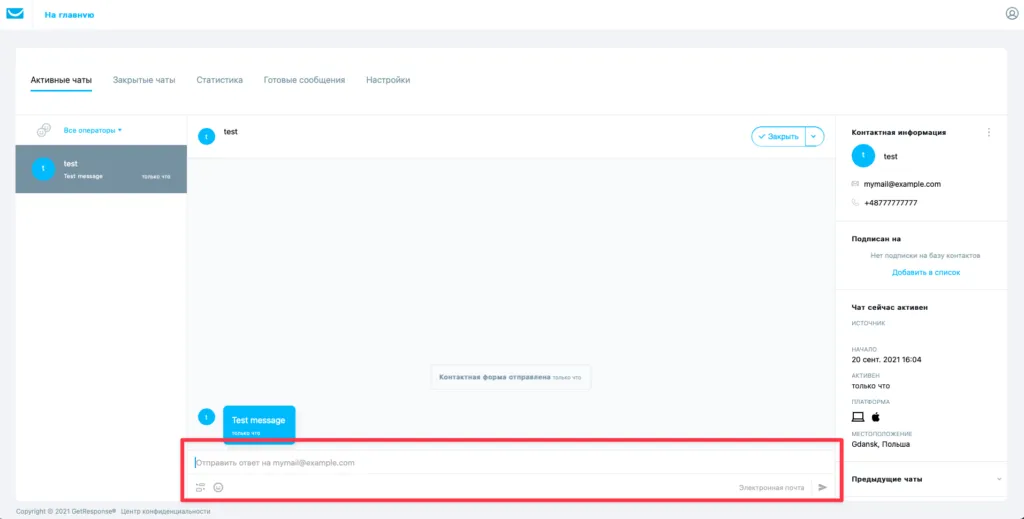Open Центр конфиденциальности footer link
Viewport: 1024px width, 519px height.
click(x=166, y=511)
